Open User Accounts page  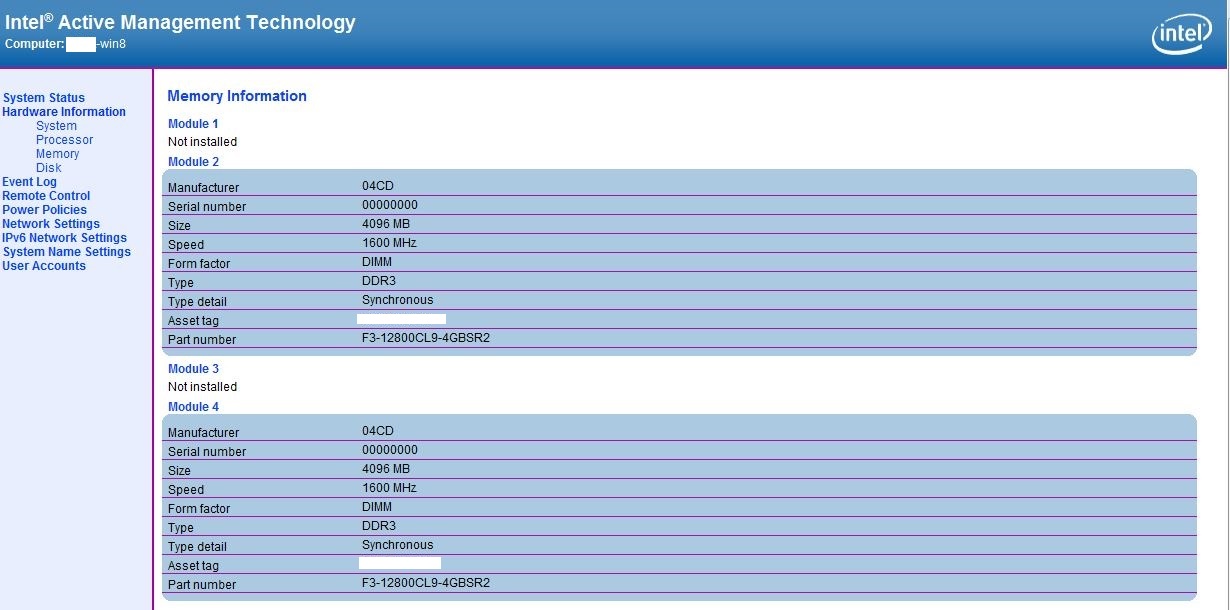tap(44, 266)
